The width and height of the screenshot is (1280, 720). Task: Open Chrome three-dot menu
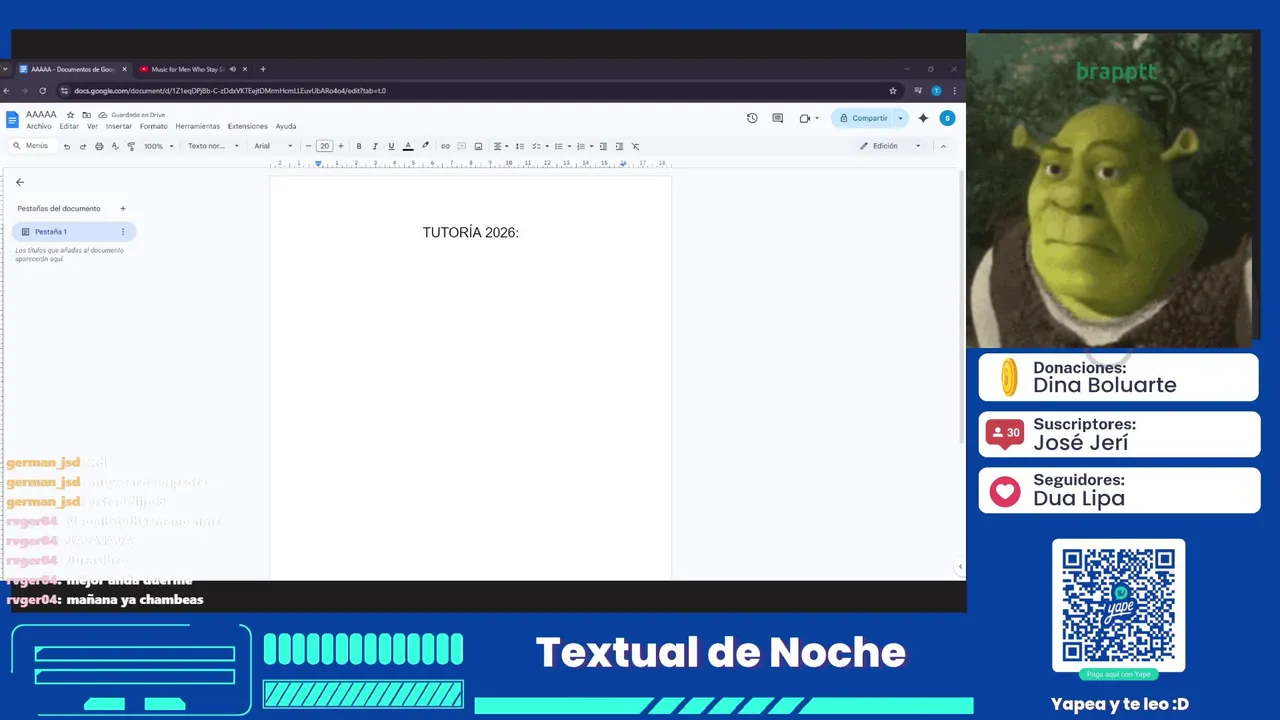(954, 90)
